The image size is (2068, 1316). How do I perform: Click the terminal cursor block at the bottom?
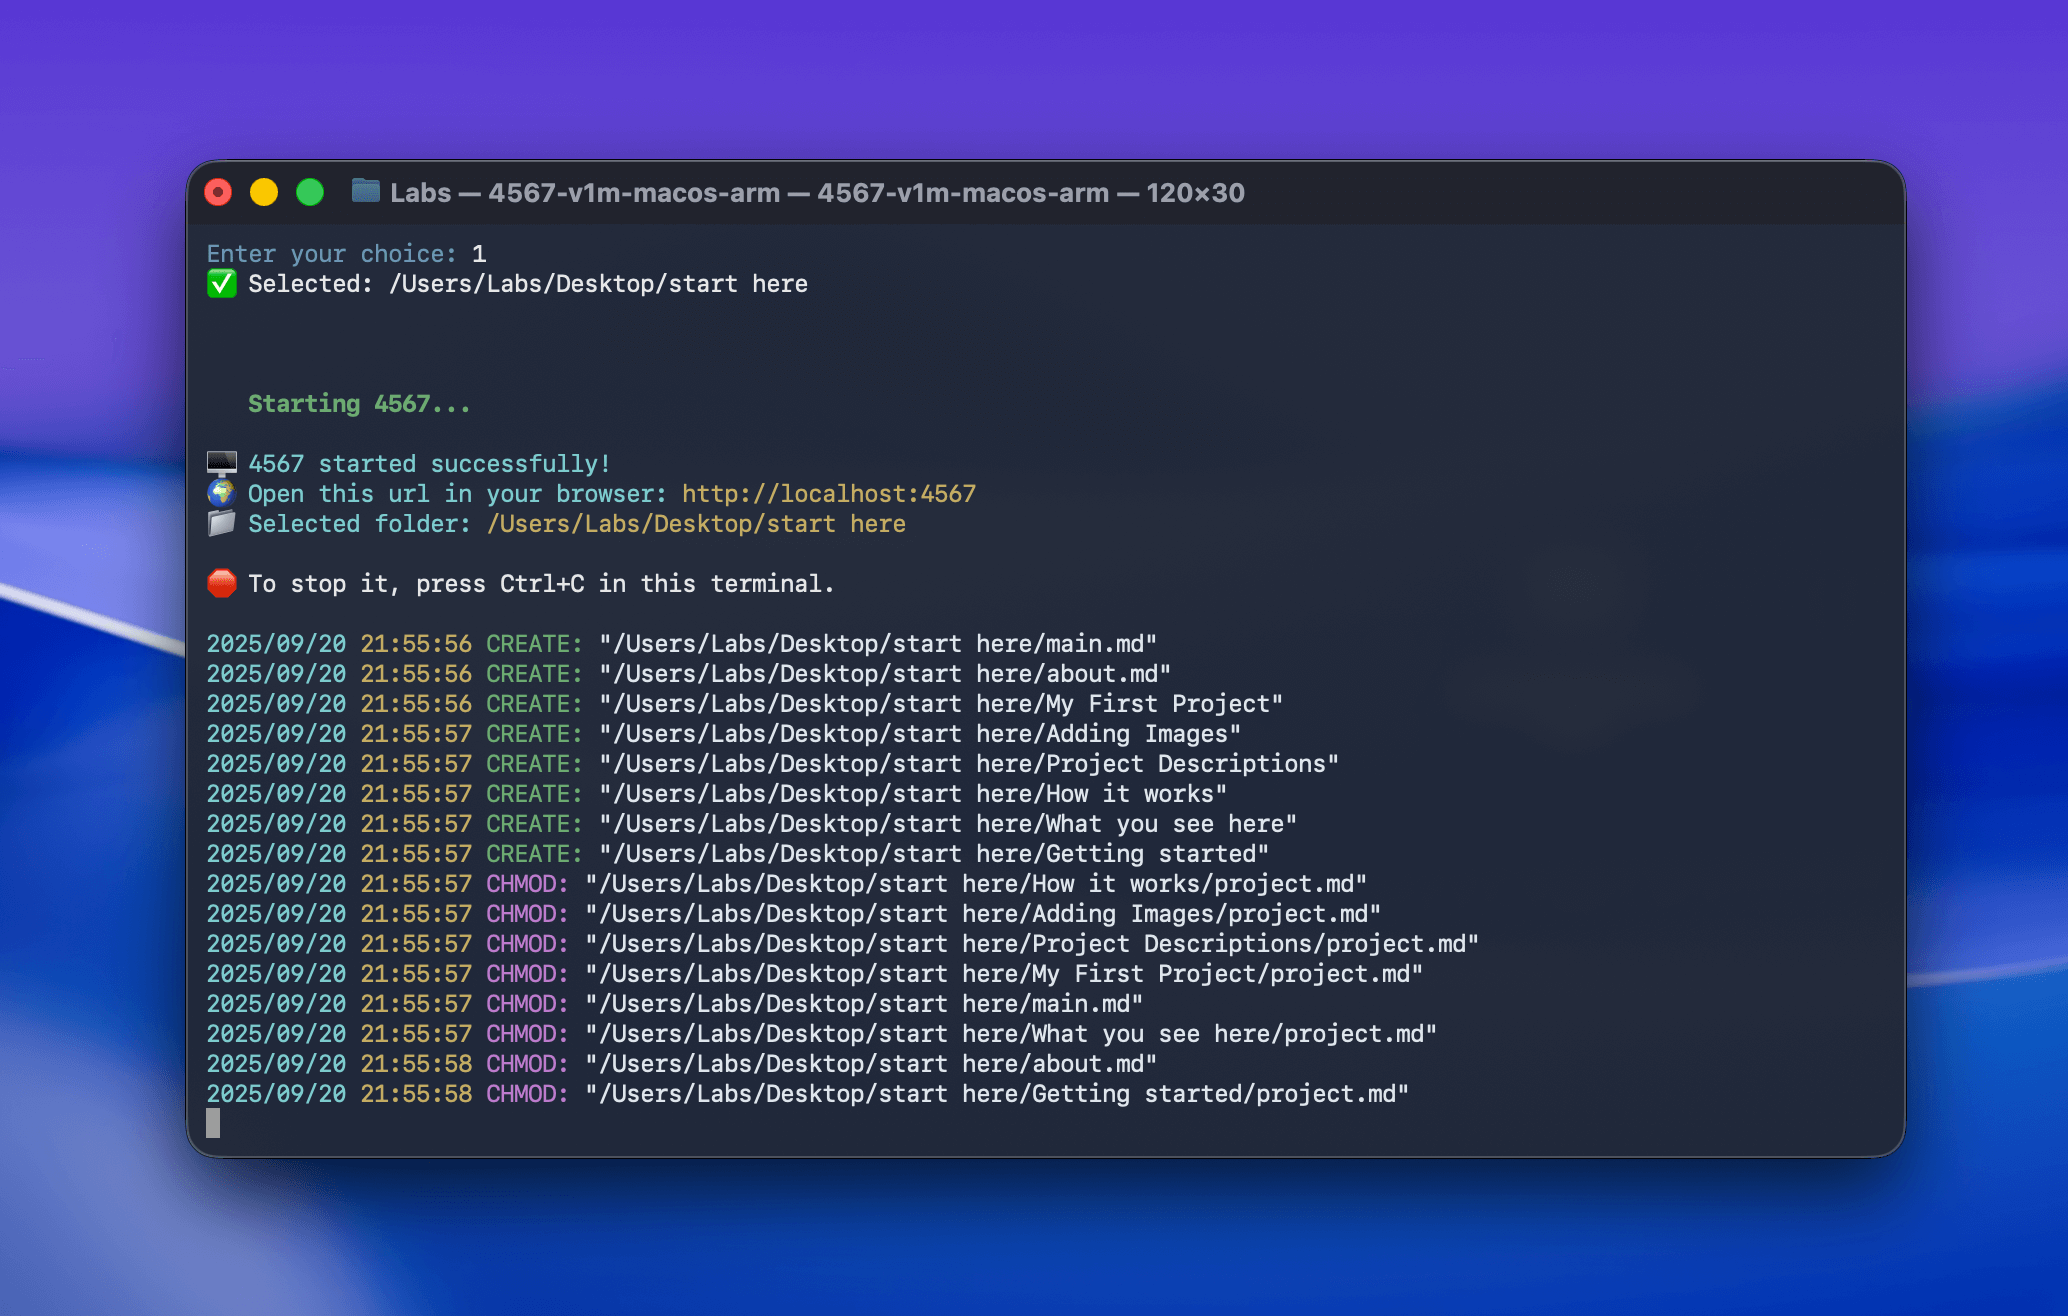coord(213,1123)
